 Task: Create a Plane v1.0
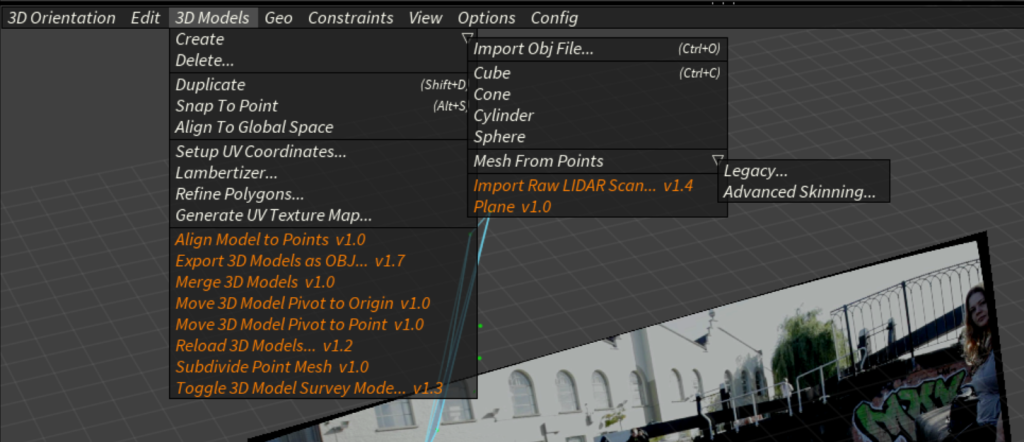tap(598, 206)
